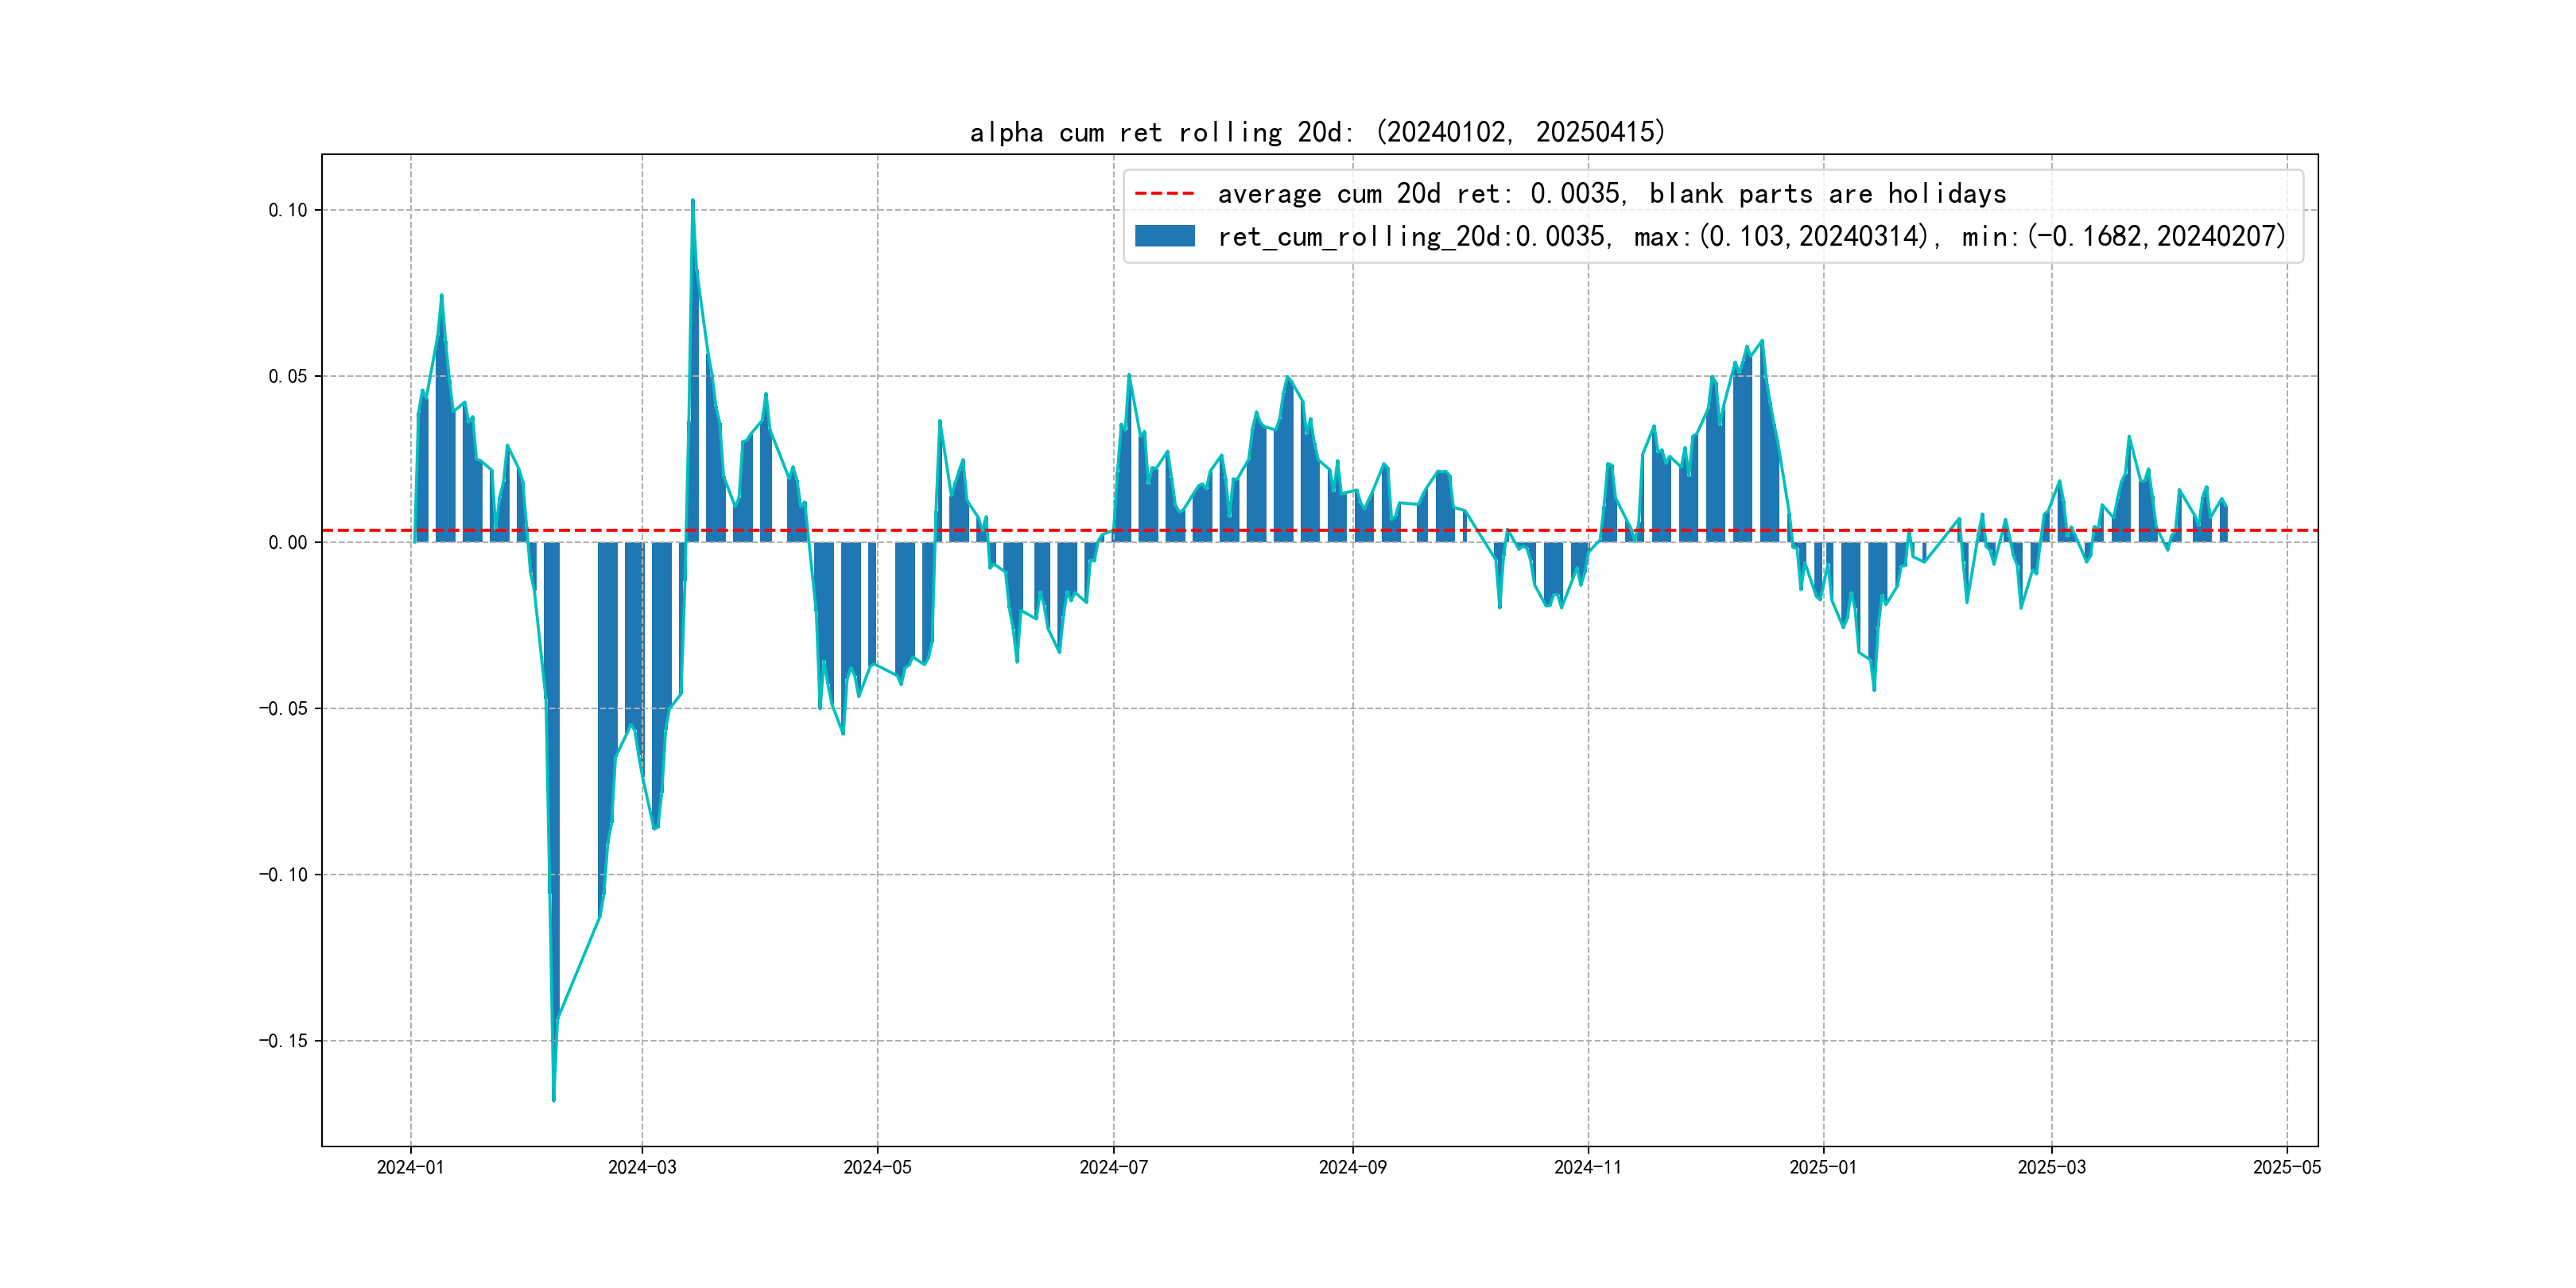This screenshot has width=2576, height=1288.
Task: Click the 0.00 y-axis tick label
Action: pos(287,542)
